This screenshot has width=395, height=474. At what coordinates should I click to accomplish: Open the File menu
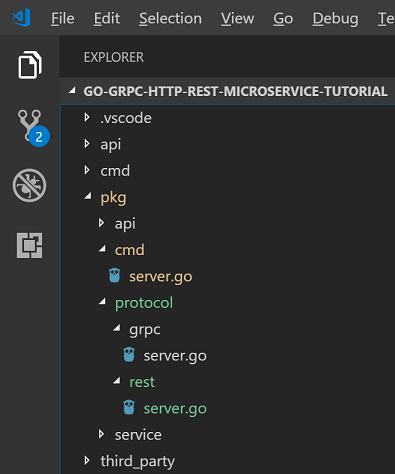[x=63, y=18]
